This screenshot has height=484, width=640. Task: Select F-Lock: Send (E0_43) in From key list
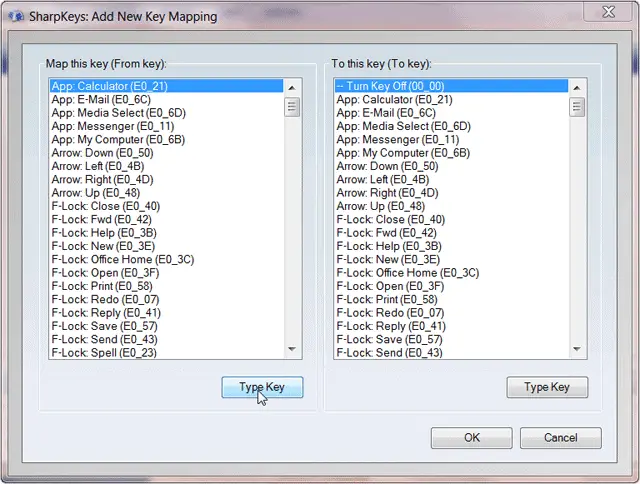[x=166, y=340]
